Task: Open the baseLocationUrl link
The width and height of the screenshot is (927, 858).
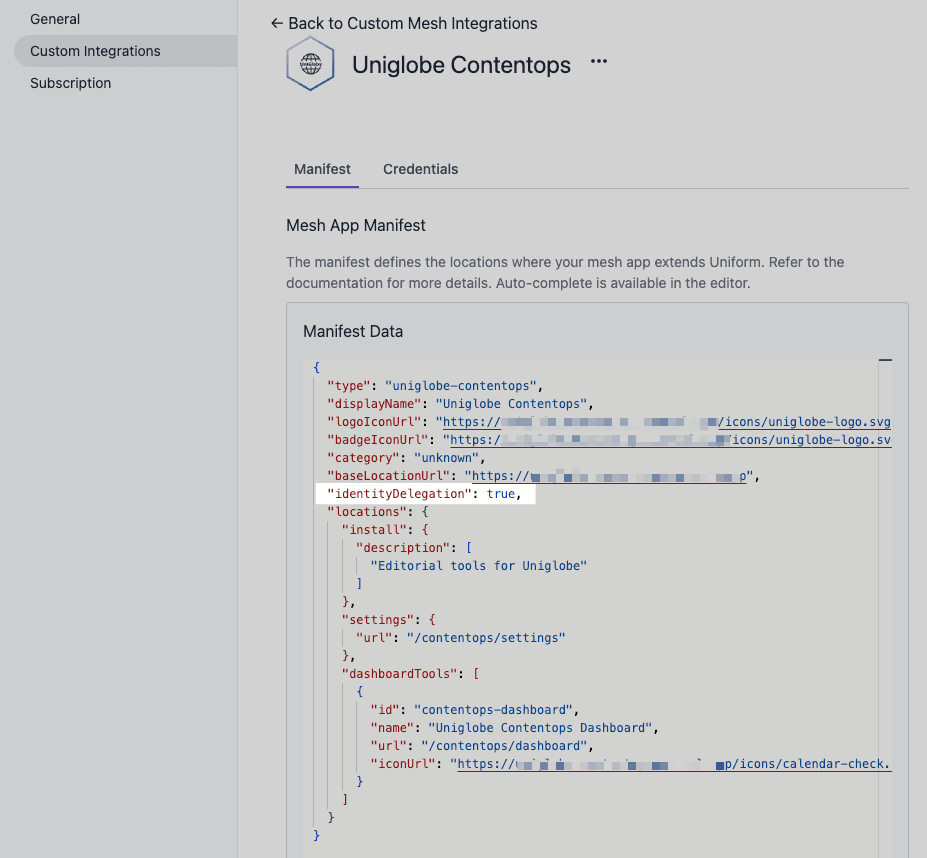Action: [x=609, y=476]
